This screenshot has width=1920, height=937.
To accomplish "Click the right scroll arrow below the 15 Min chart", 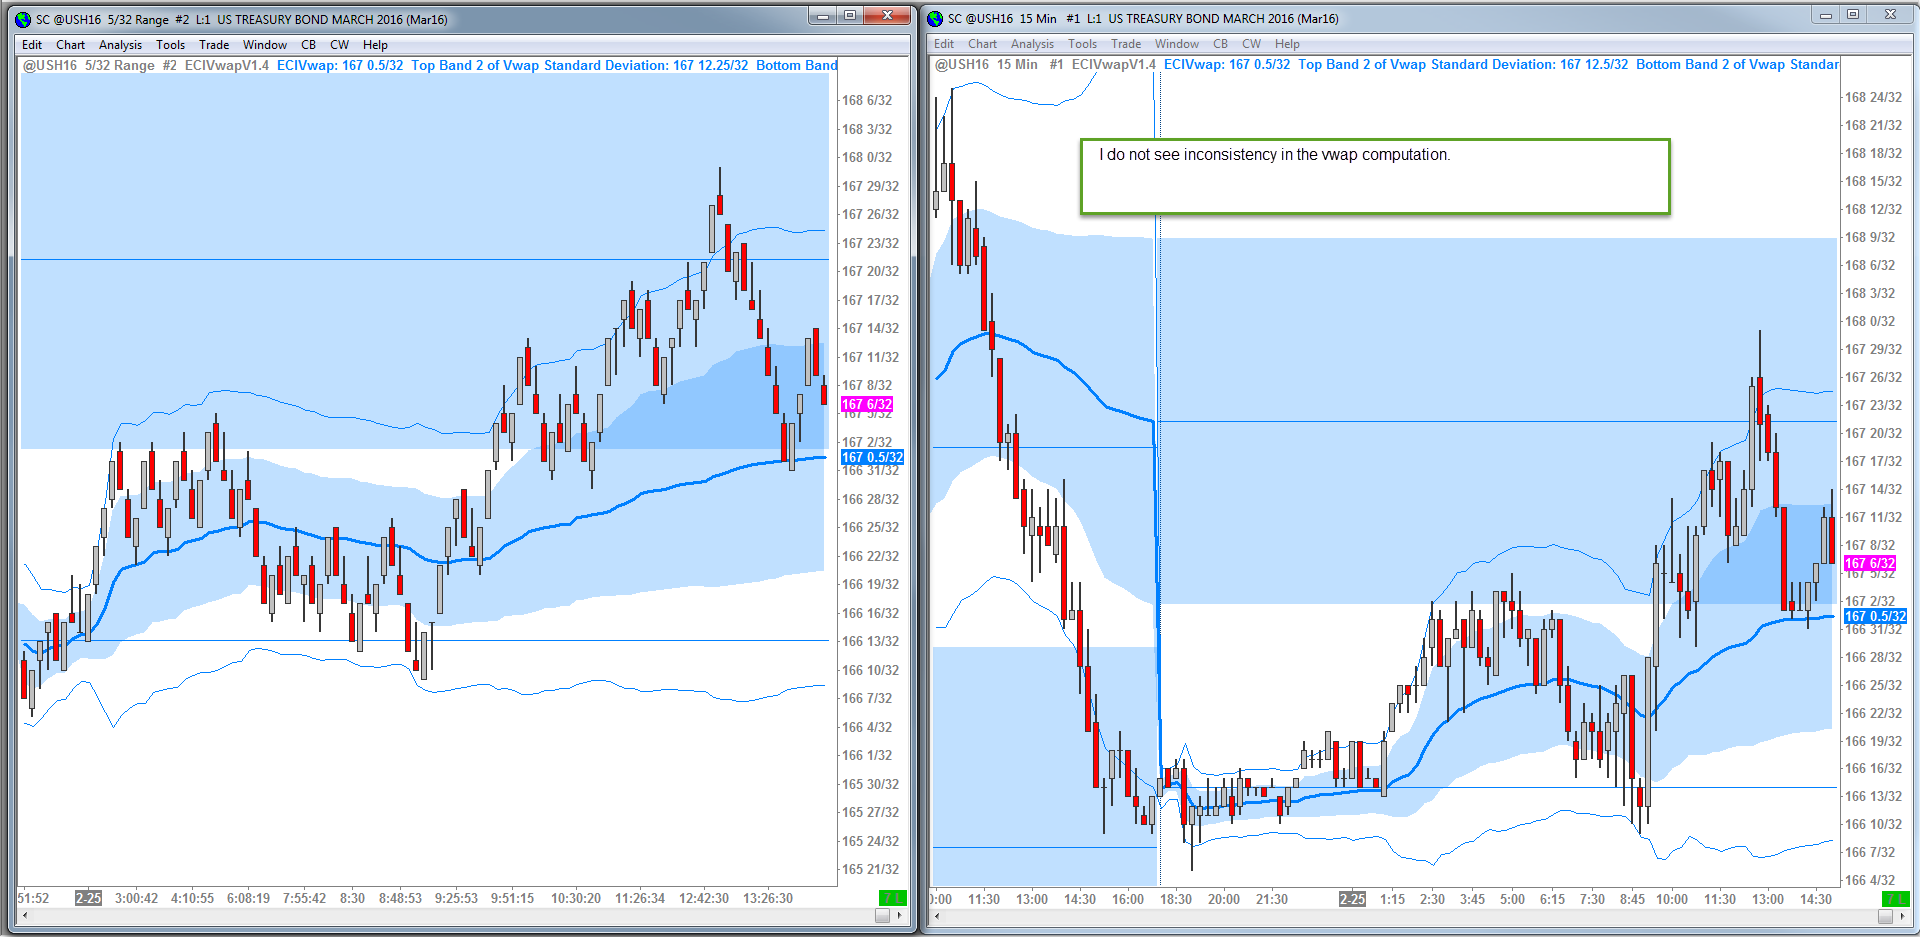I will (x=1901, y=916).
